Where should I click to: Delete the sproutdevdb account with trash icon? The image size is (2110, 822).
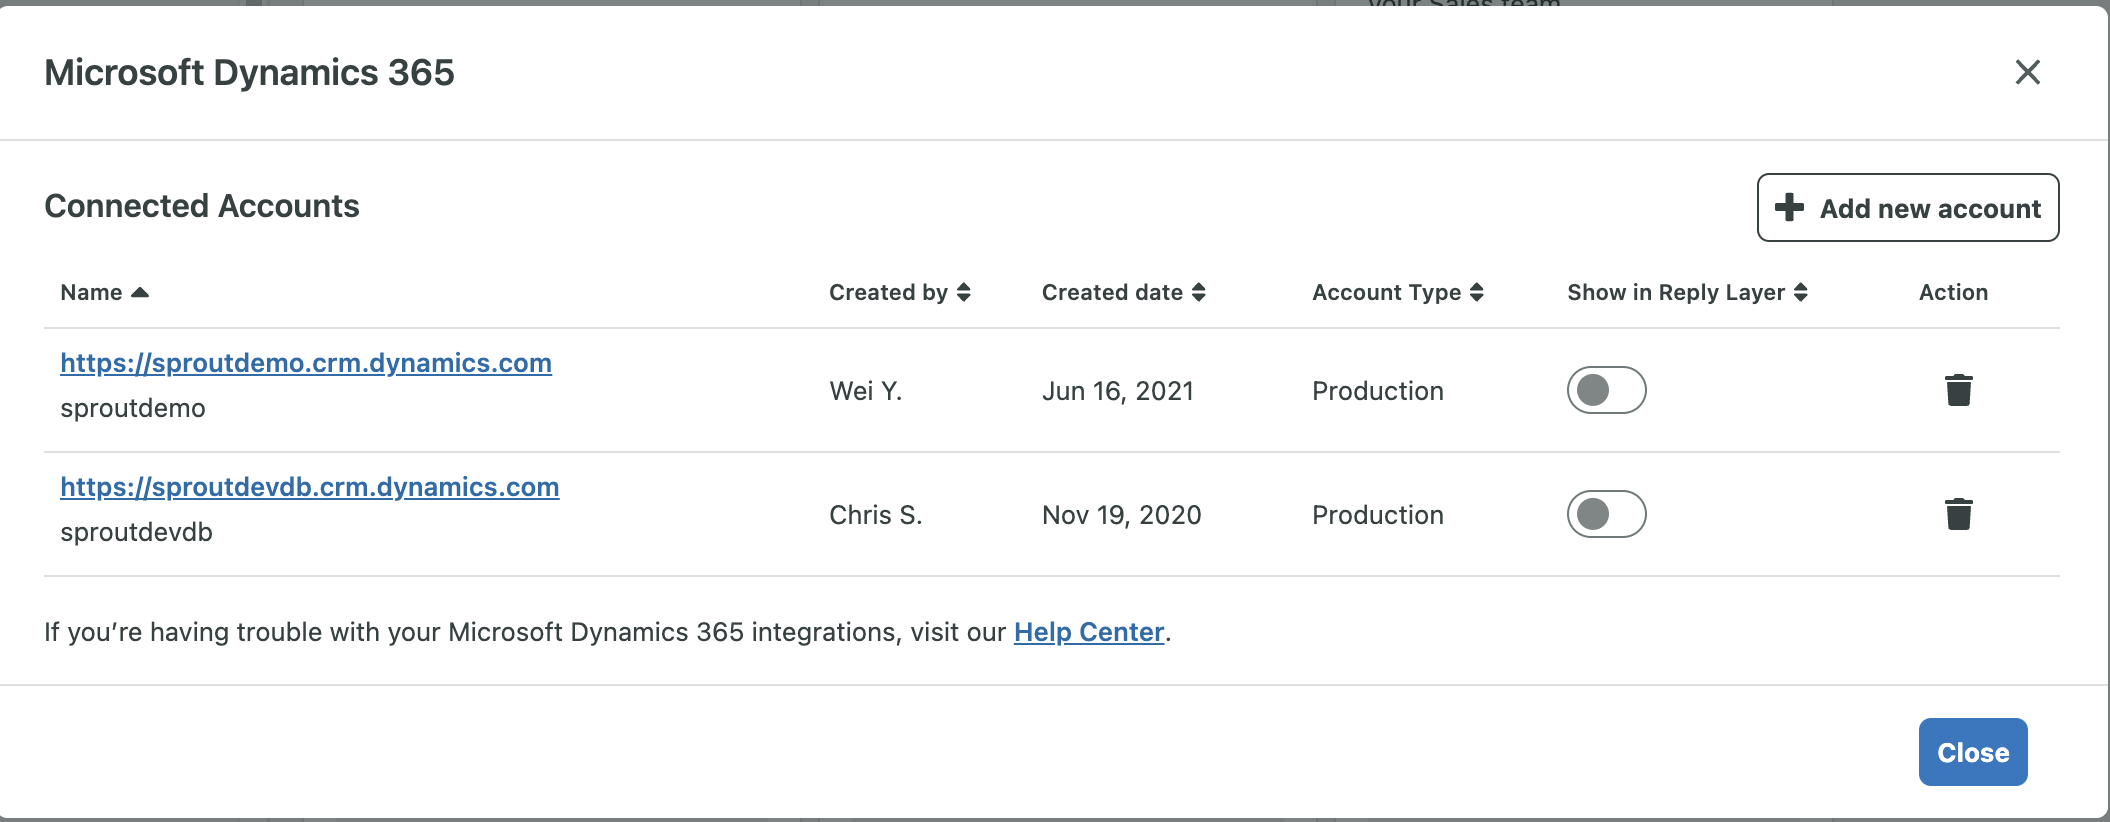tap(1958, 514)
